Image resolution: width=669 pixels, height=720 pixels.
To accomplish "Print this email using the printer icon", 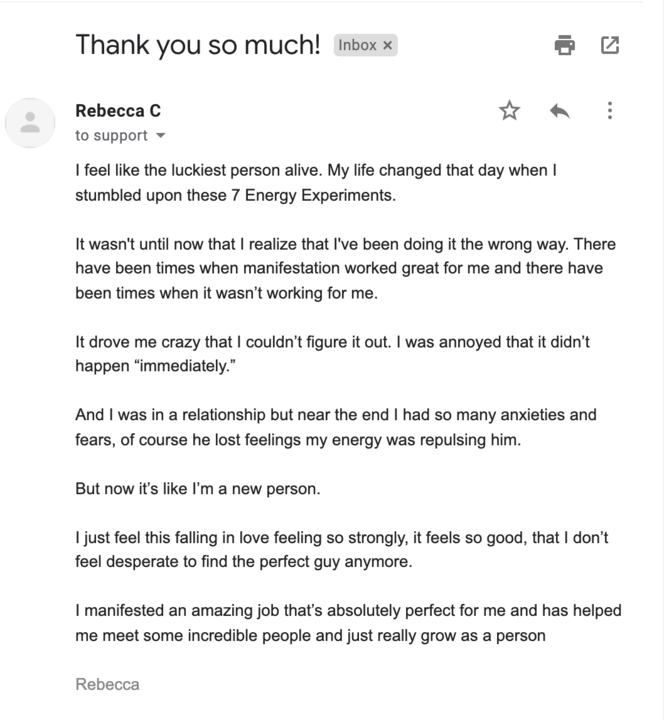I will tap(564, 45).
